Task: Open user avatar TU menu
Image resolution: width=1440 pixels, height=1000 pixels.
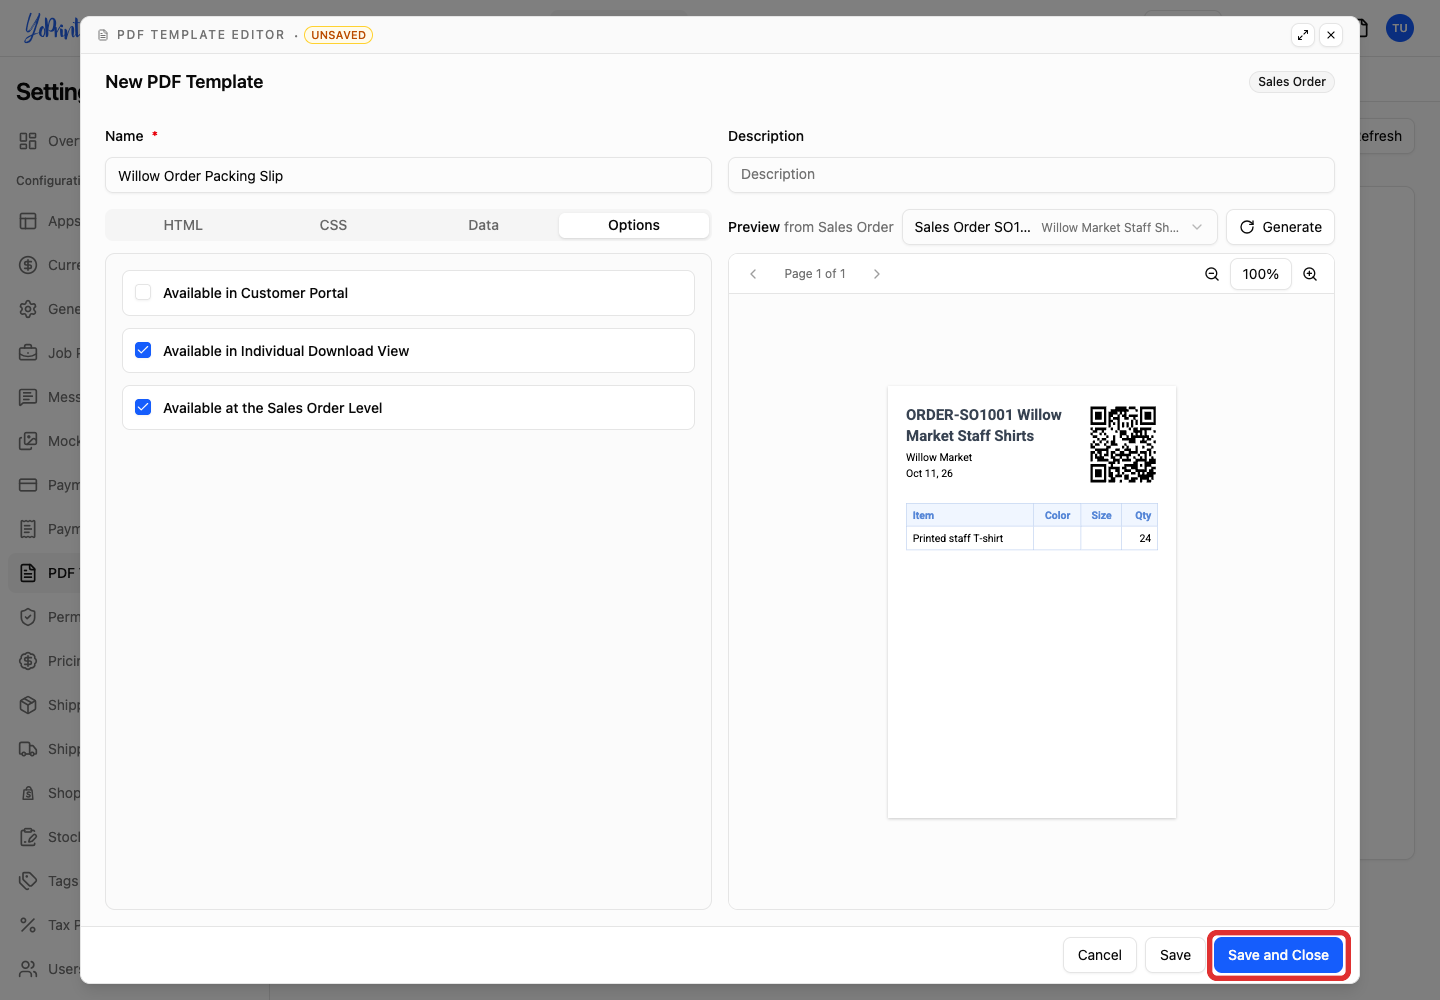Action: [x=1400, y=28]
